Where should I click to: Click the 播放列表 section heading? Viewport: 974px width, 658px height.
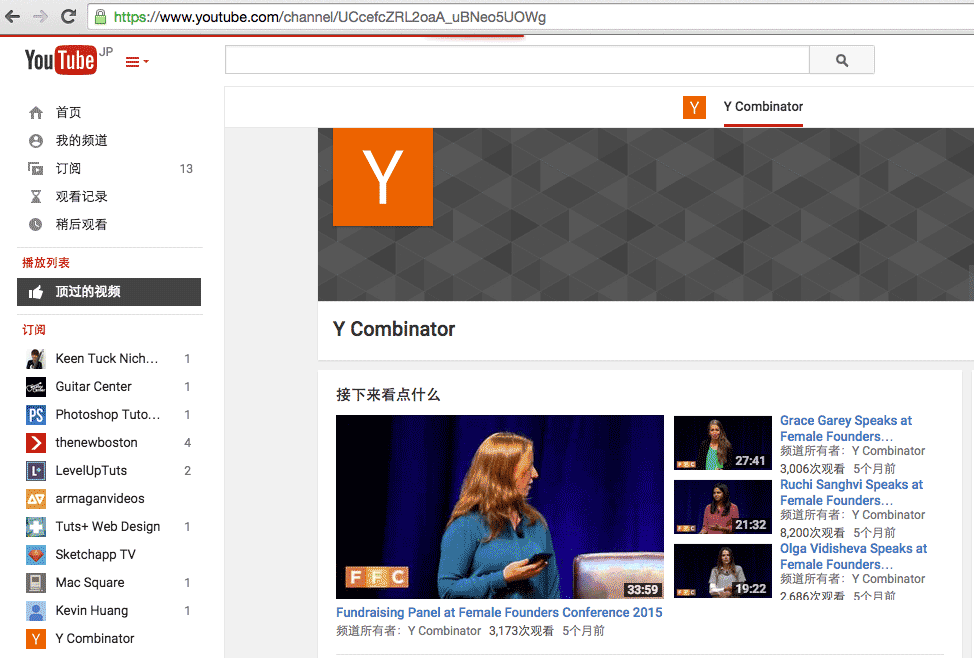(46, 263)
